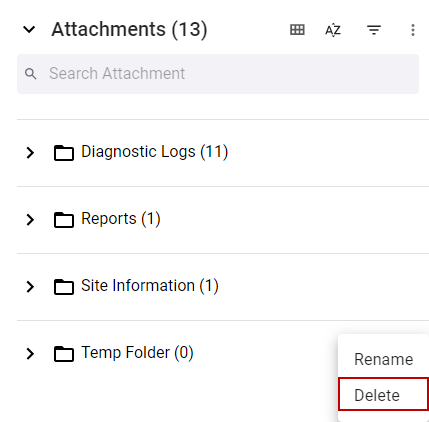Screen dimensions: 429x422
Task: Focus the Search Attachment field
Action: click(x=218, y=74)
